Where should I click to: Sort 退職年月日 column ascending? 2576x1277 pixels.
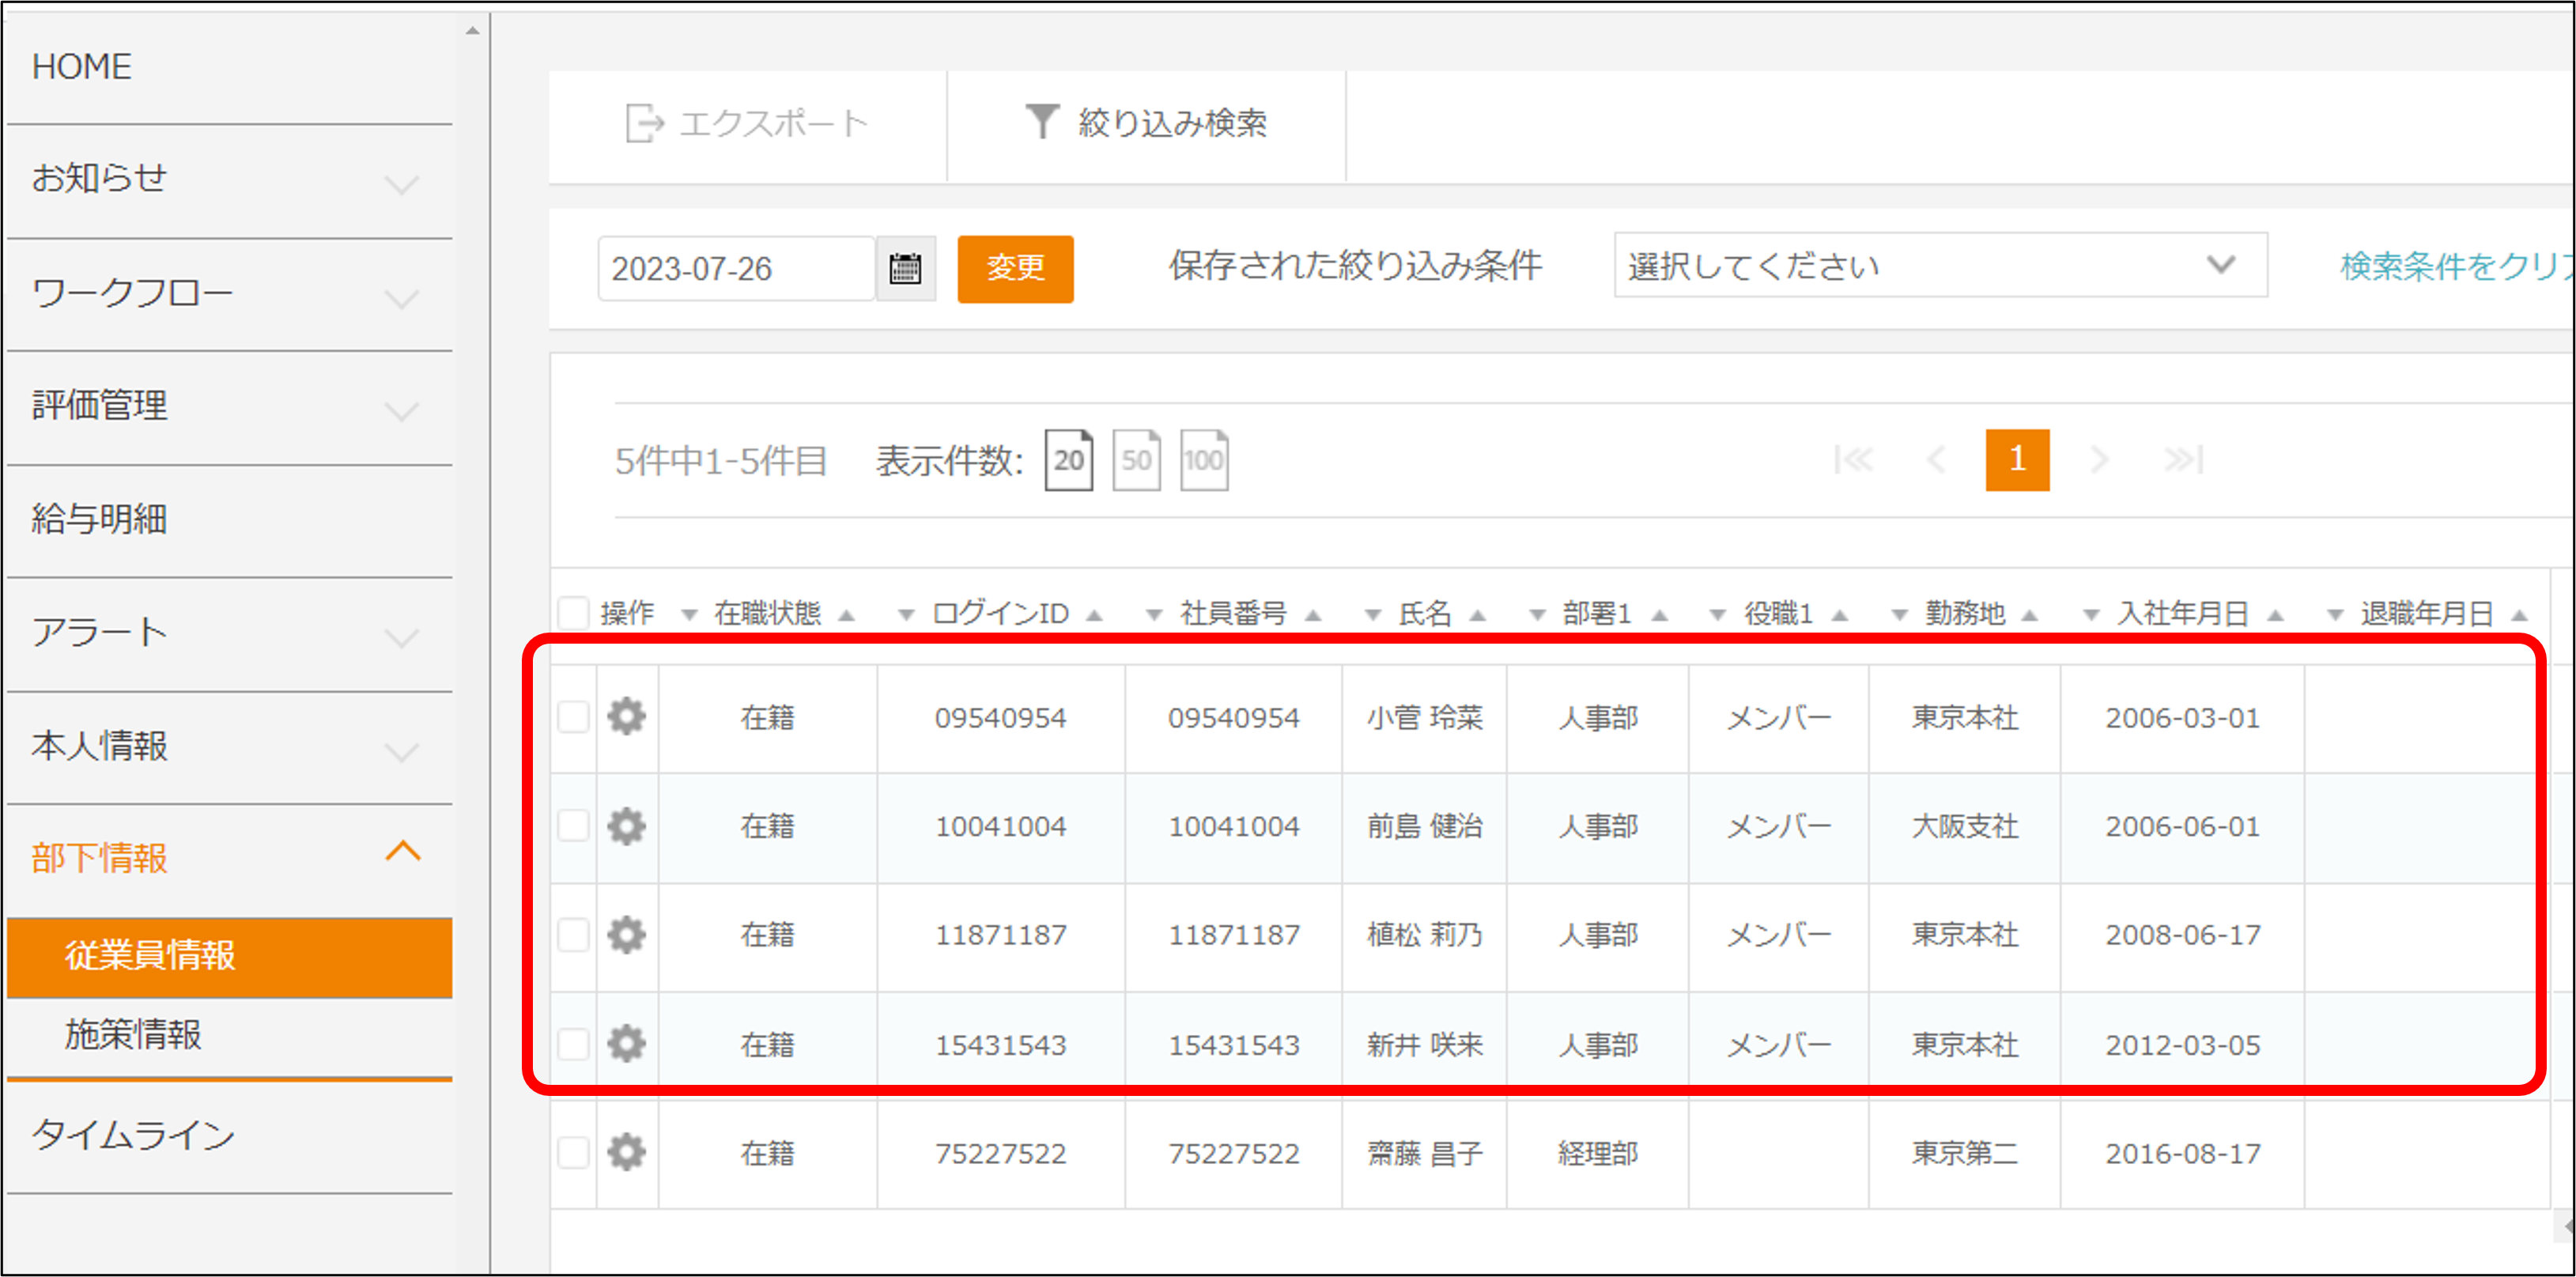coord(2519,615)
